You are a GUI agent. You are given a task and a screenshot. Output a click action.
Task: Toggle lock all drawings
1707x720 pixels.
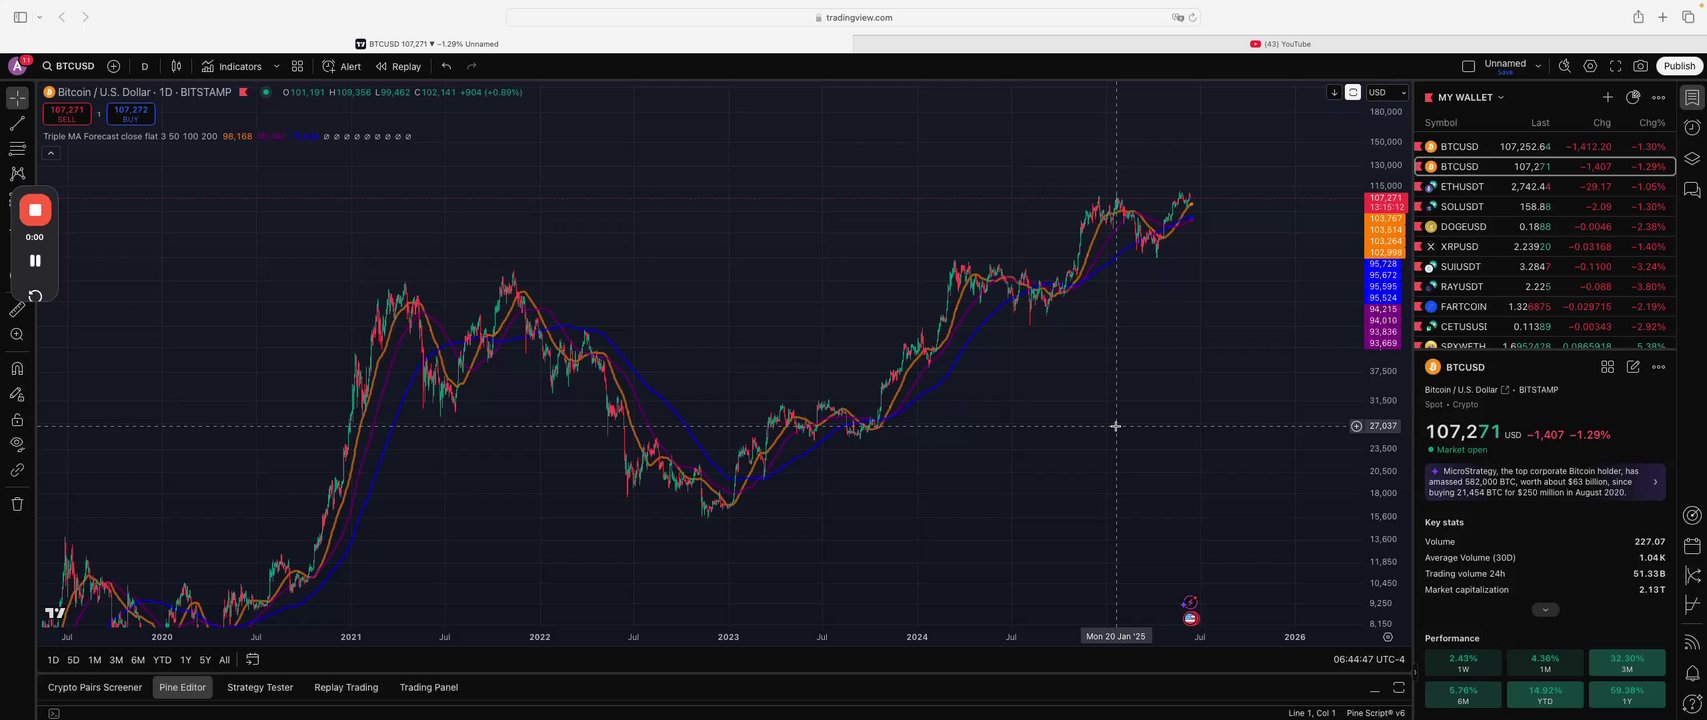pyautogui.click(x=17, y=419)
